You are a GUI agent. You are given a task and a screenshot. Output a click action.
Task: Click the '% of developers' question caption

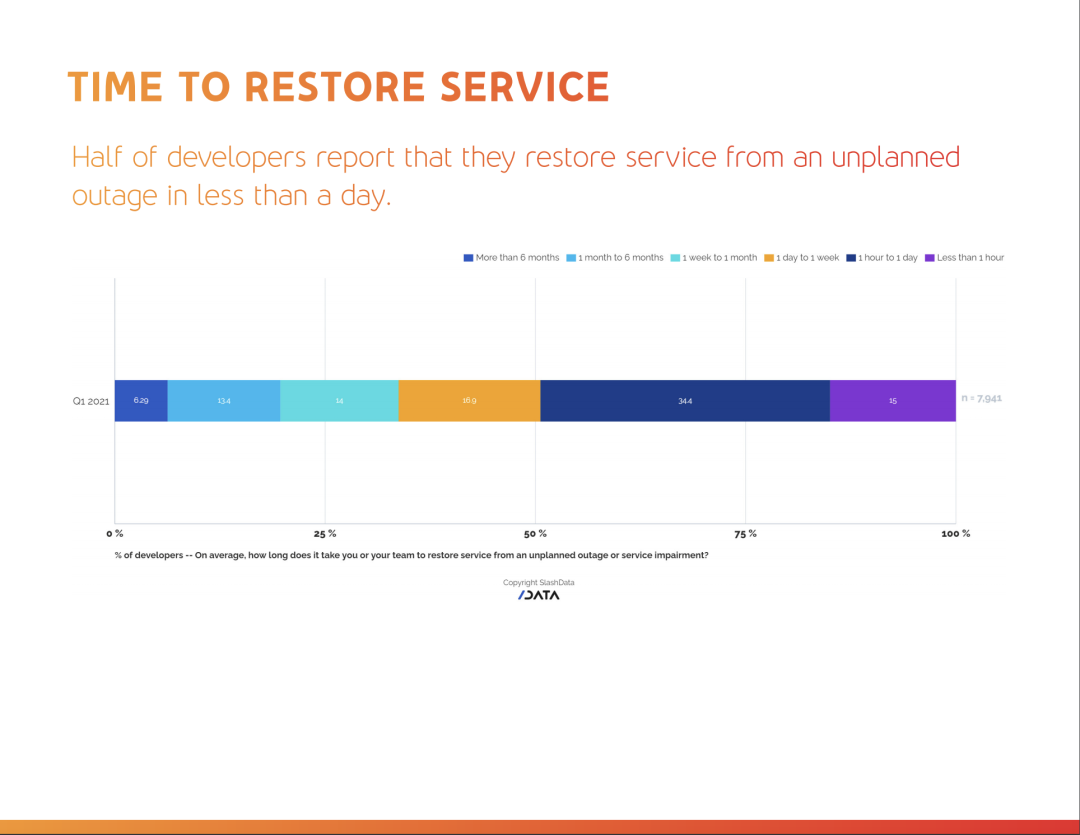click(x=411, y=555)
